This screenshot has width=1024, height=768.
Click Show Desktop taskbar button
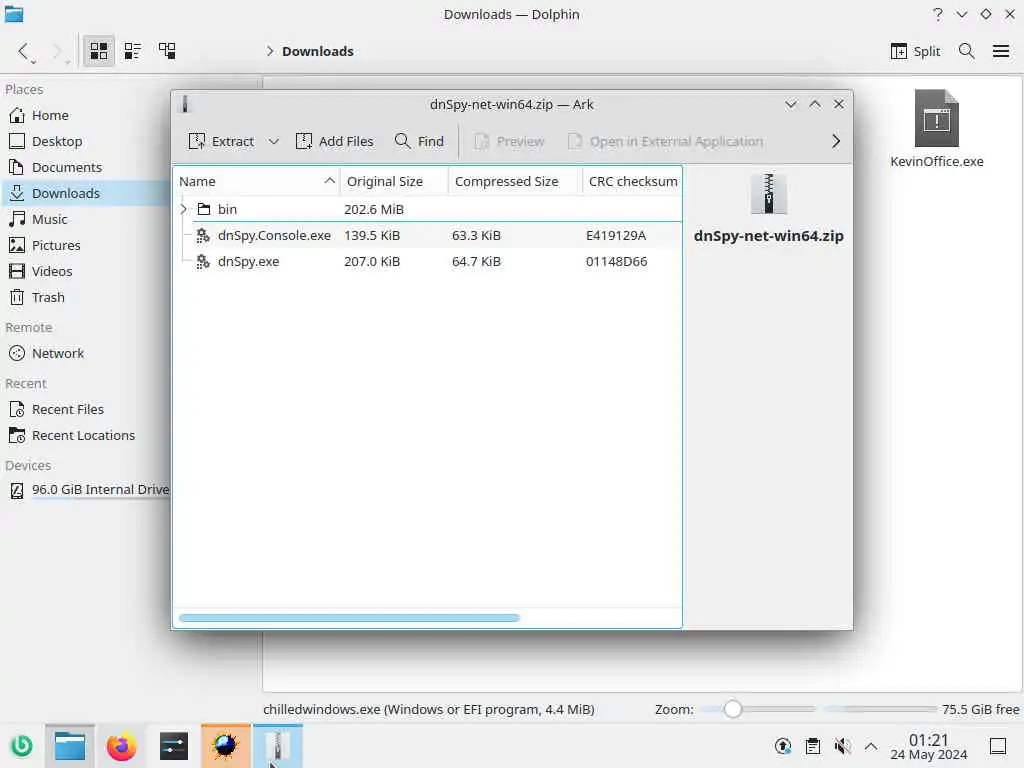tap(998, 746)
